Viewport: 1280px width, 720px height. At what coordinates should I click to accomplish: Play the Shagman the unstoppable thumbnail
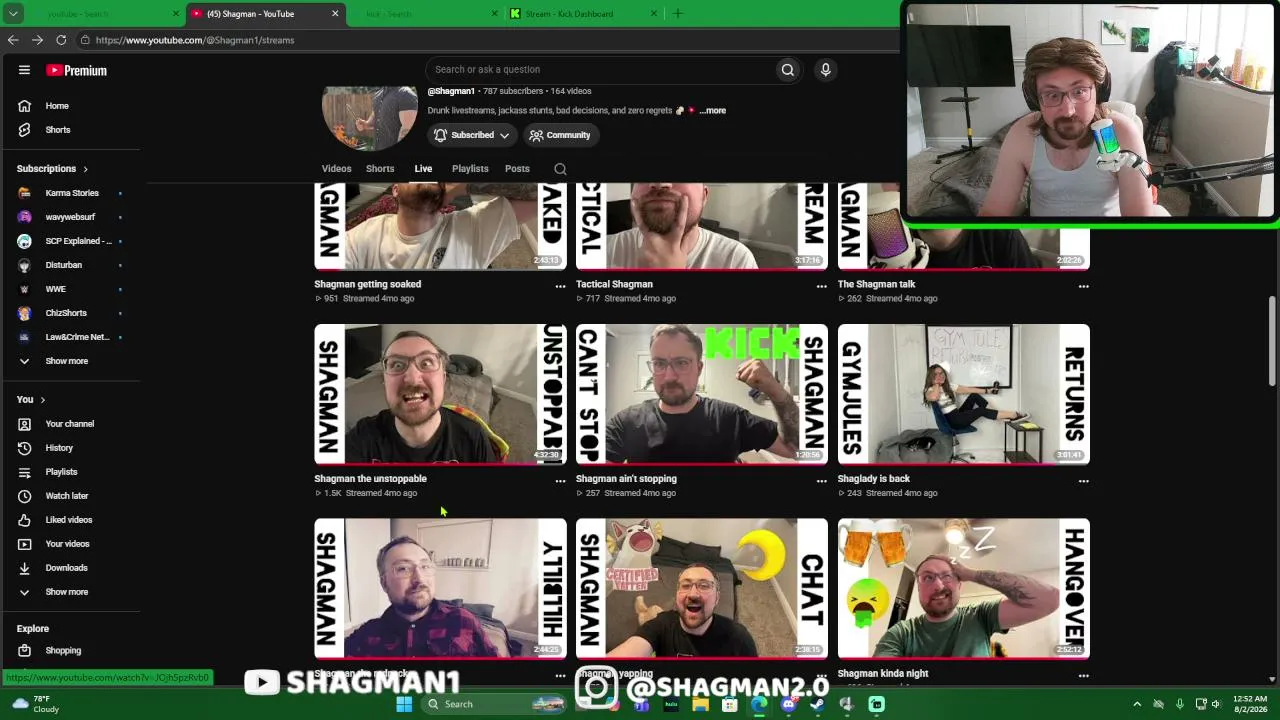(x=440, y=394)
